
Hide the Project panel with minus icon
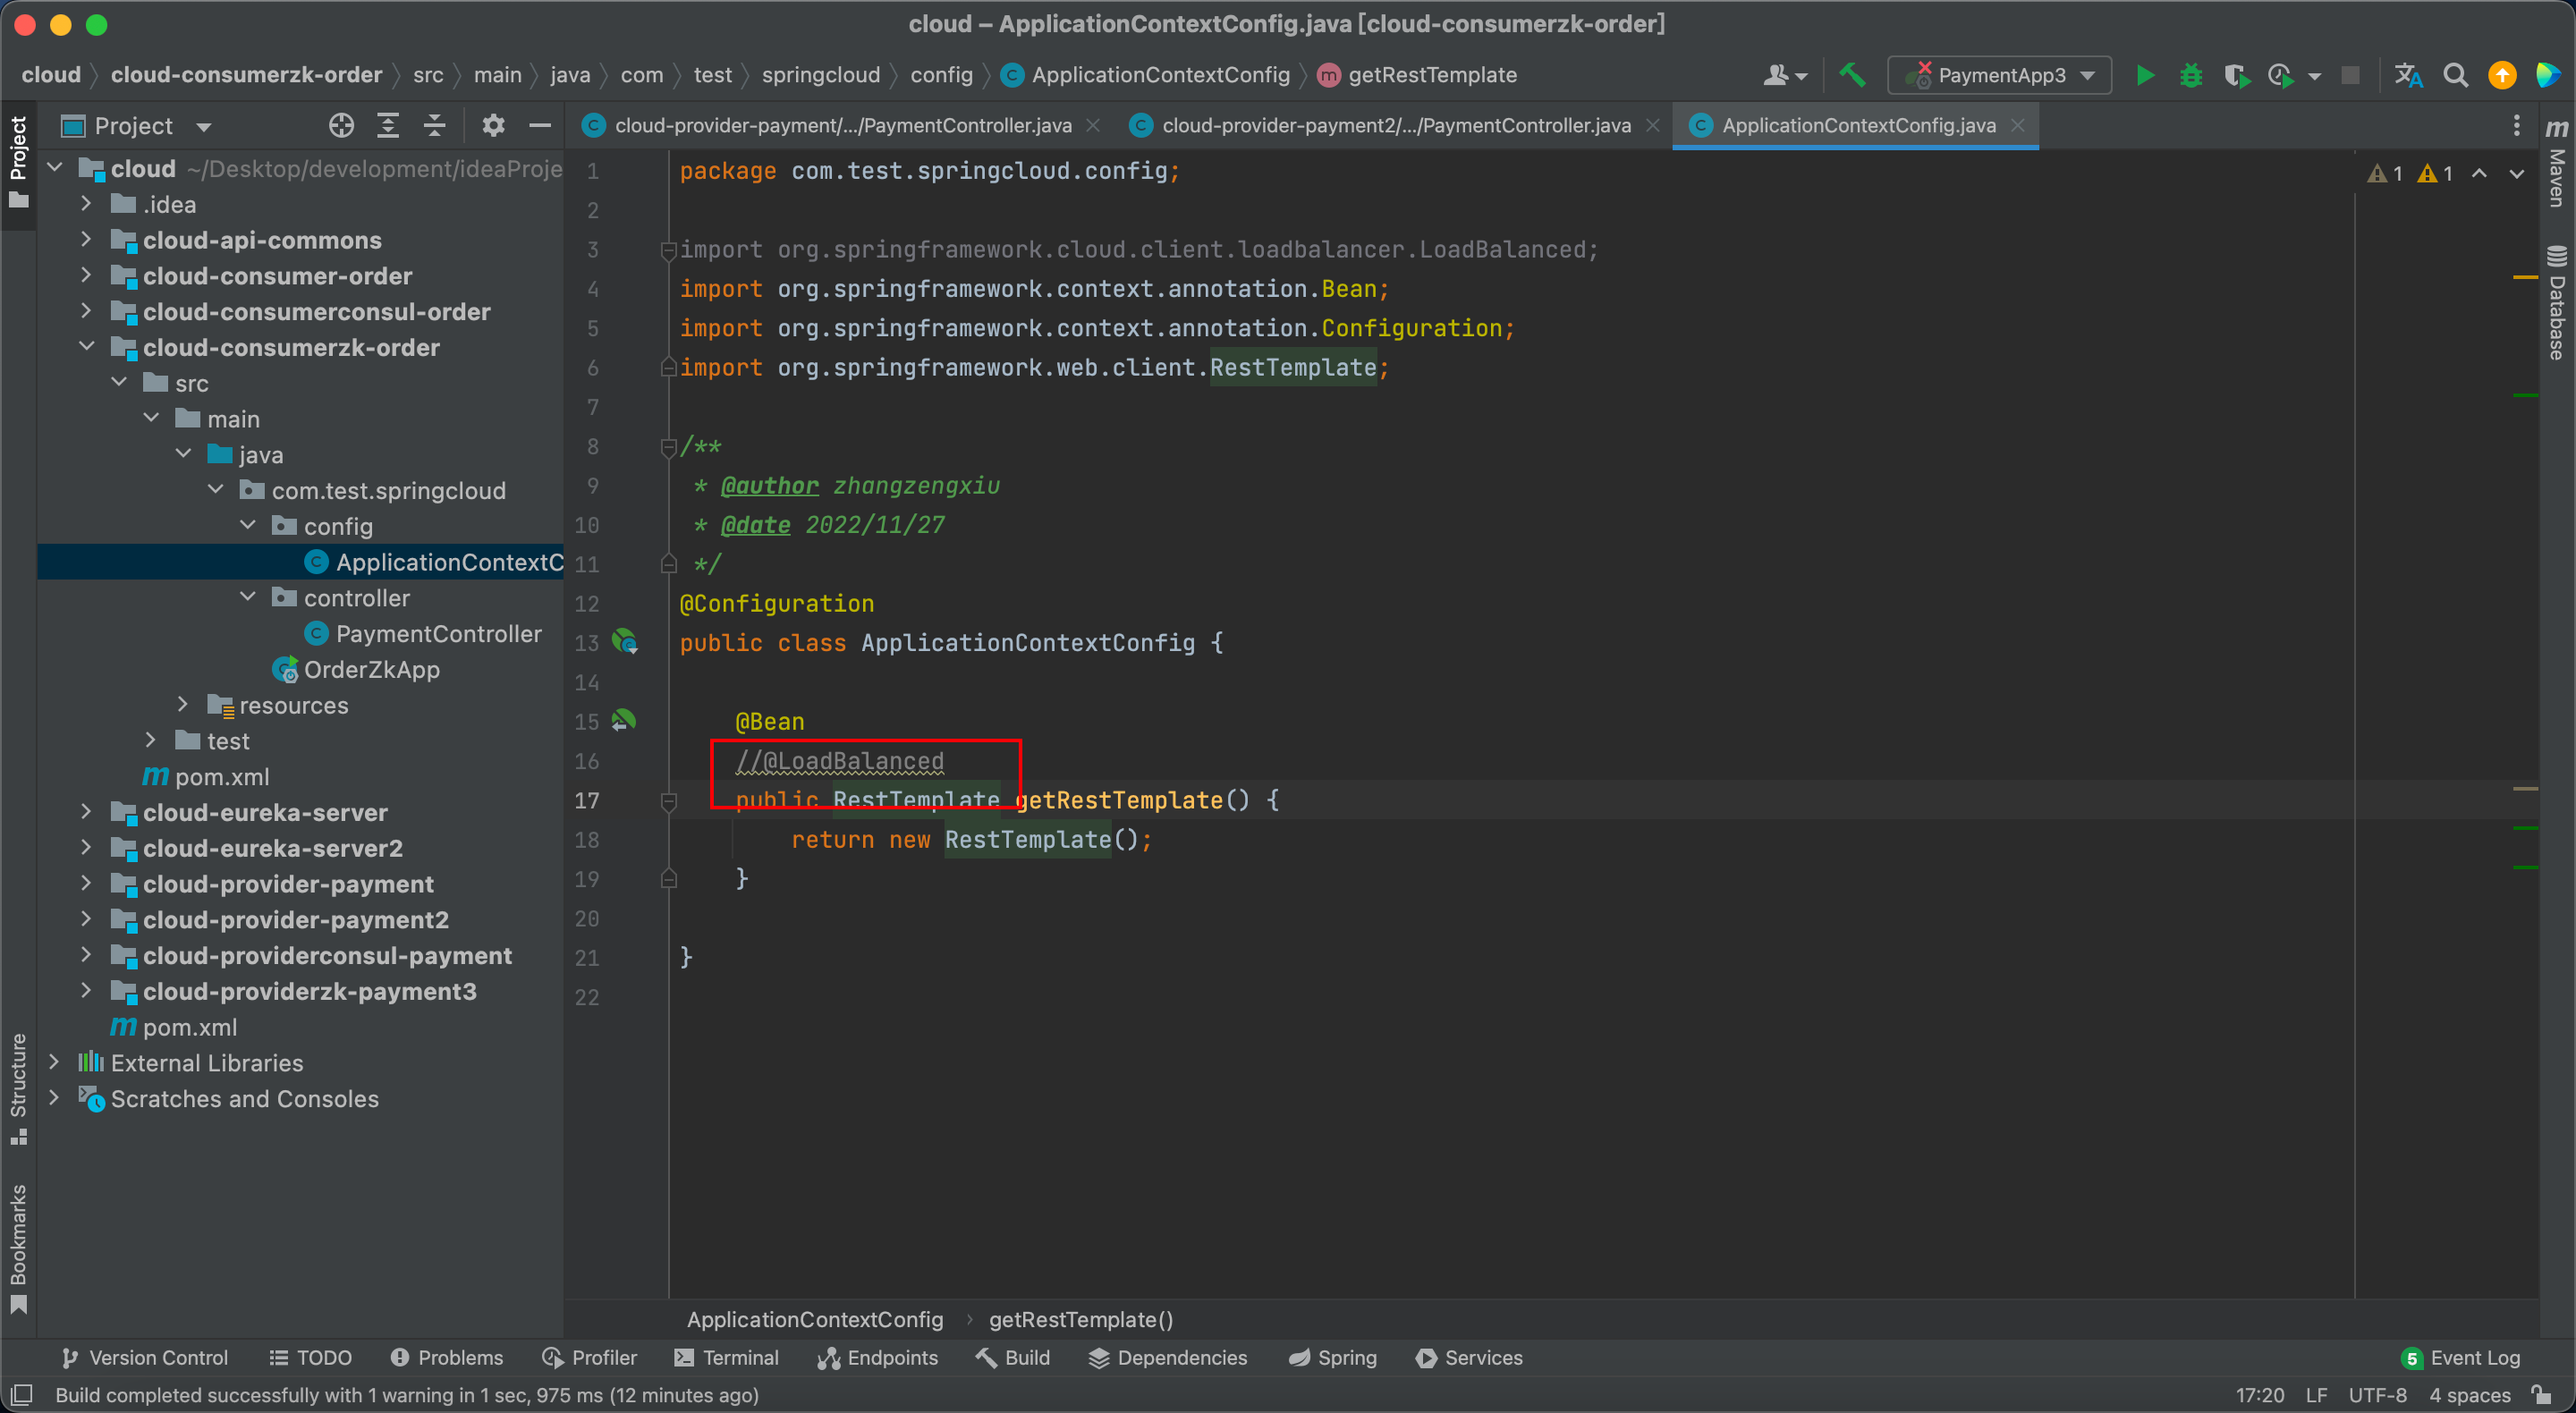[x=540, y=125]
